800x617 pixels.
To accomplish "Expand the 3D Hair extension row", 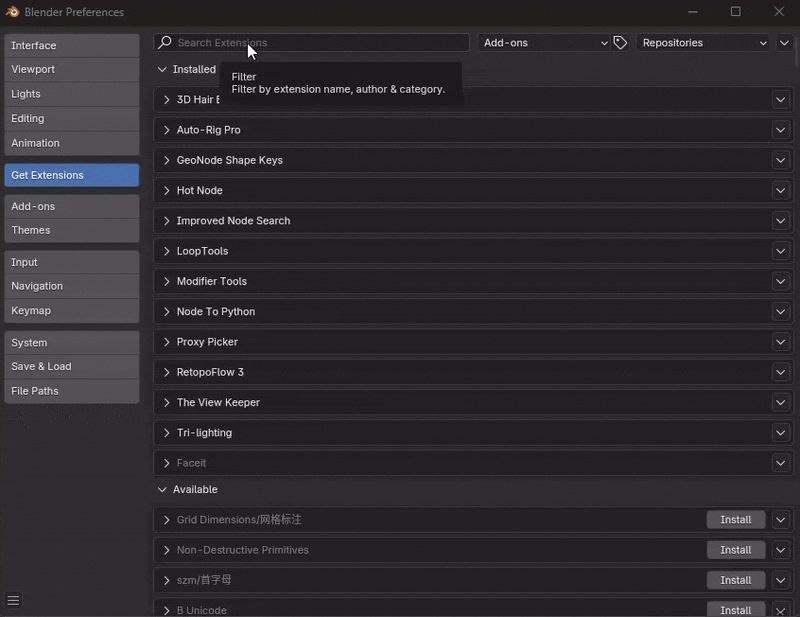I will (166, 100).
